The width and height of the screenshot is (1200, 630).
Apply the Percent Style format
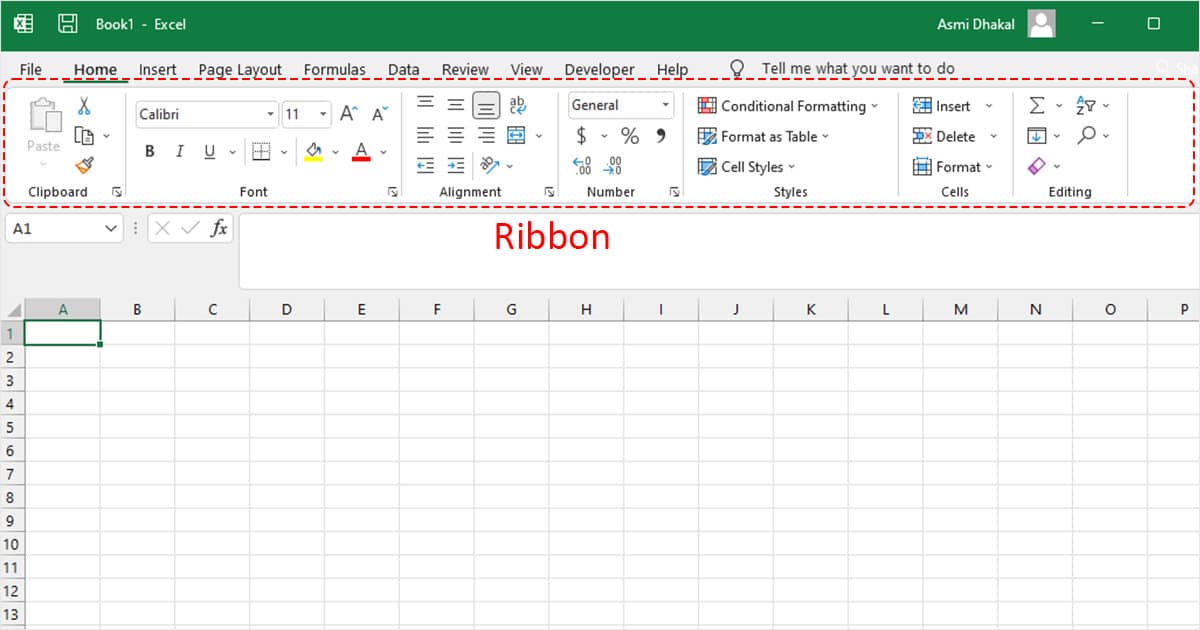click(628, 135)
